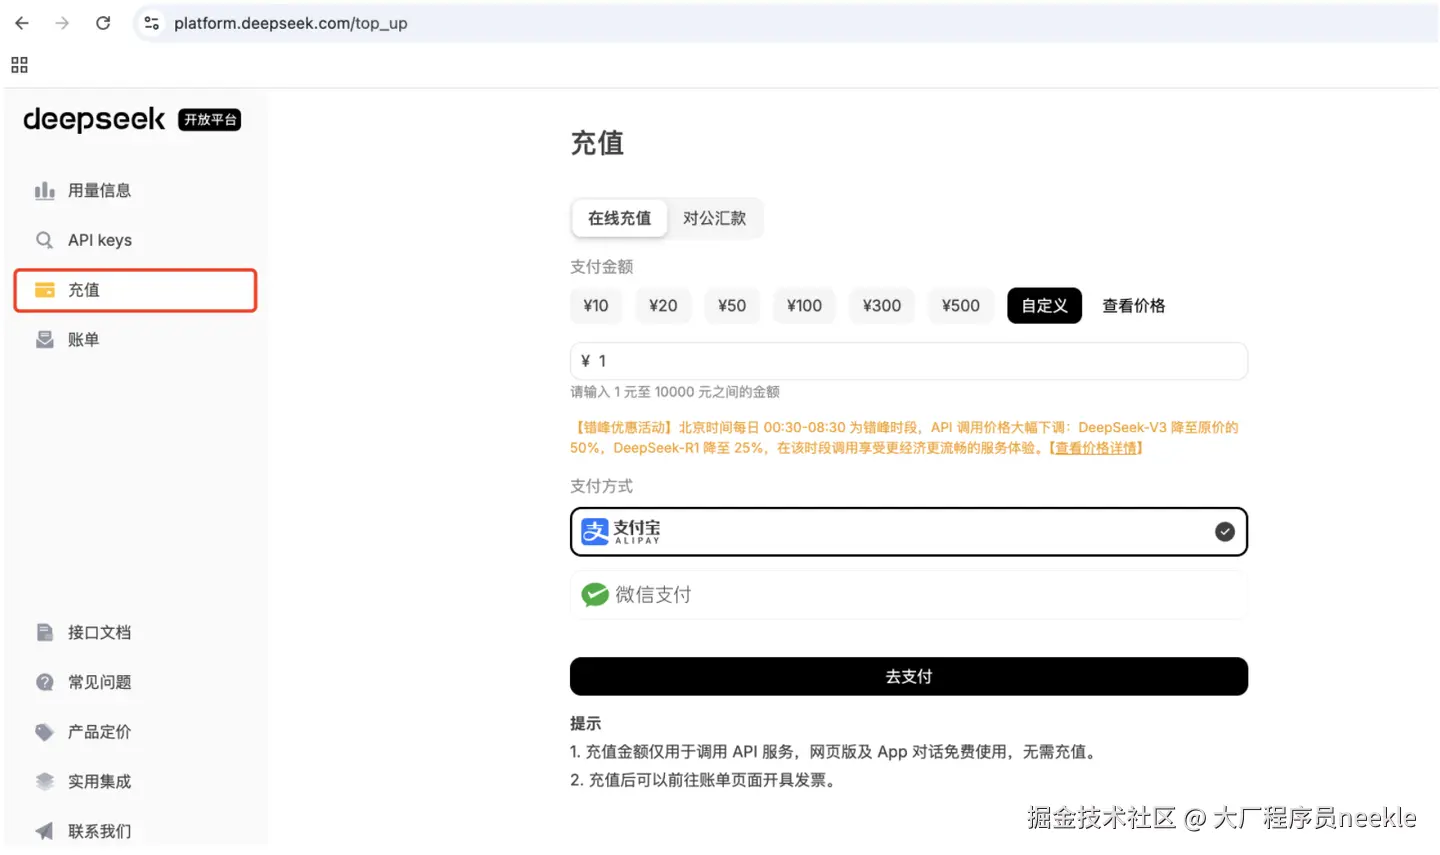Choose the ¥50 amount
The height and width of the screenshot is (855, 1440).
coord(732,306)
